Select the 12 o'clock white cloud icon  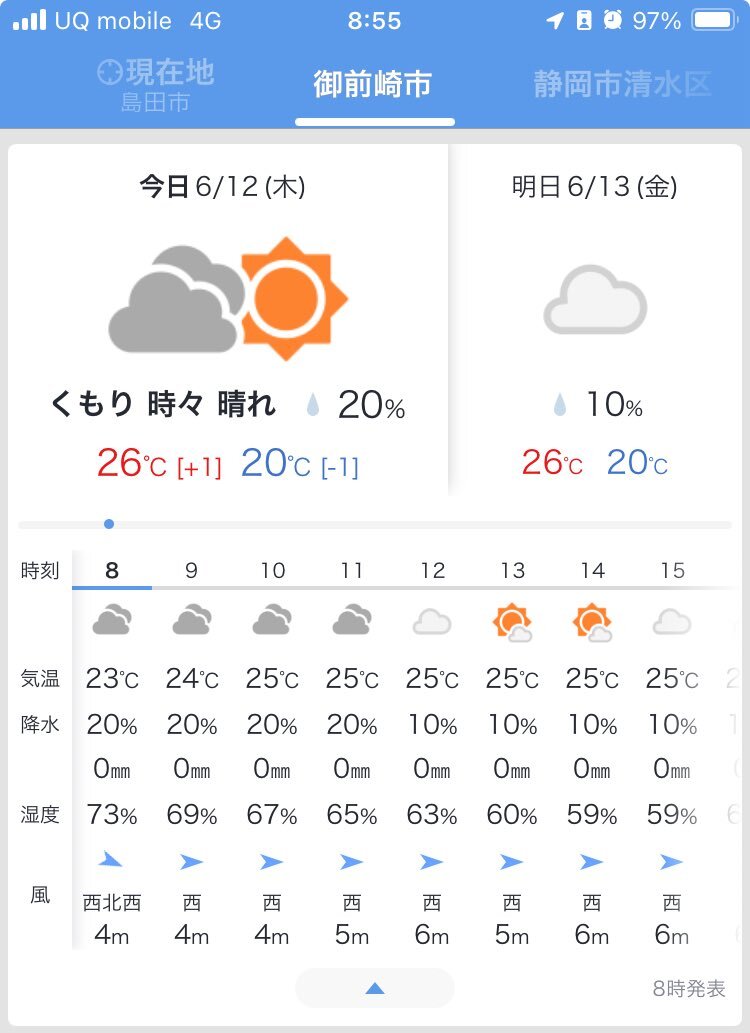432,621
